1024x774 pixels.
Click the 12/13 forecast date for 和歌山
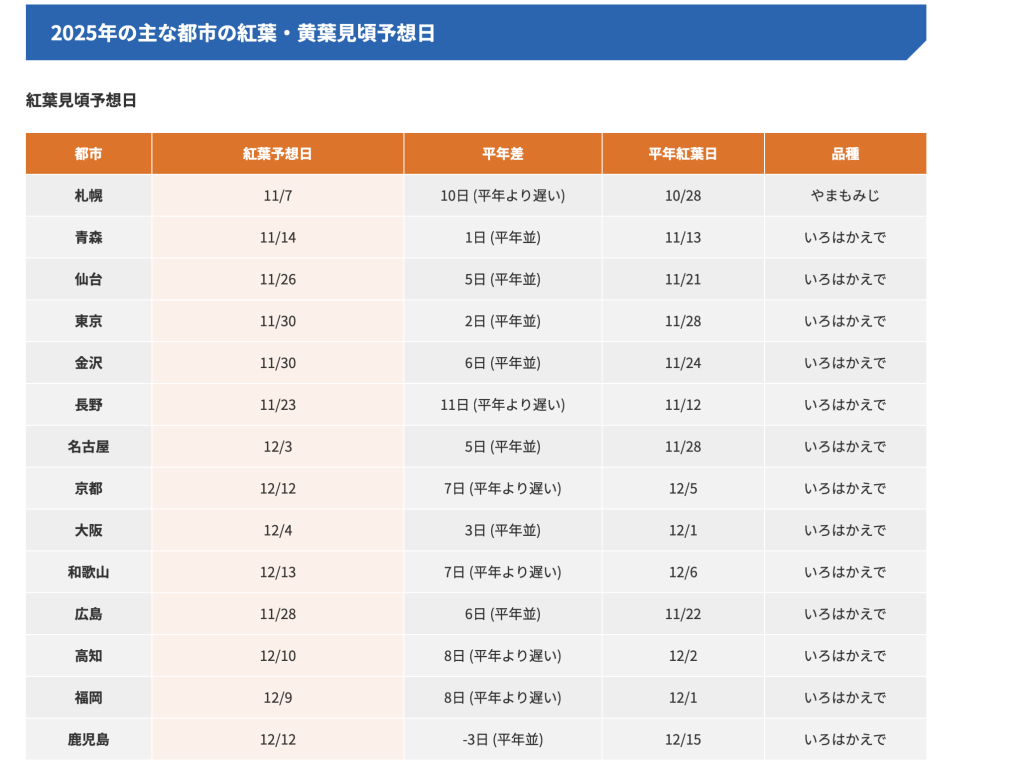click(277, 573)
